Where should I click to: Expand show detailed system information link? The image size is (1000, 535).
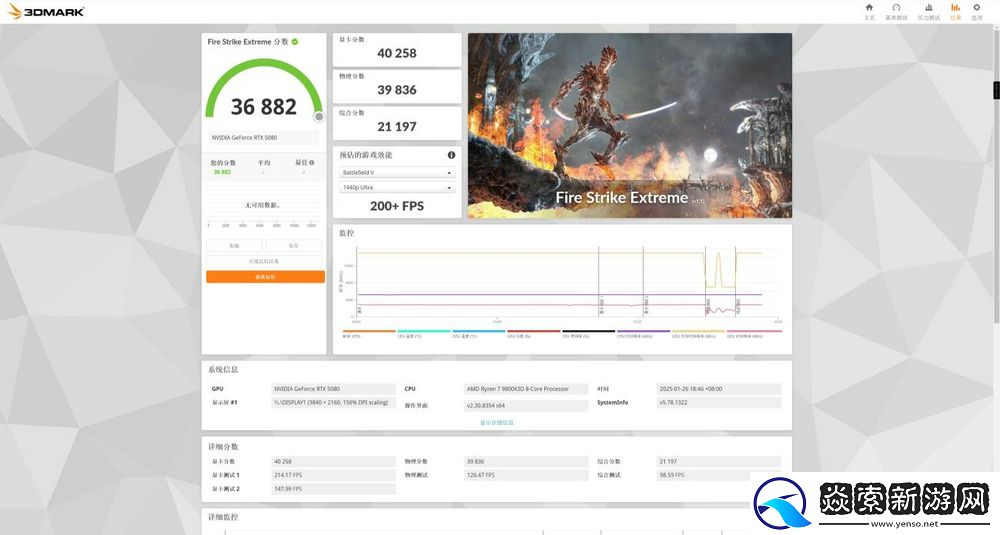click(x=497, y=422)
